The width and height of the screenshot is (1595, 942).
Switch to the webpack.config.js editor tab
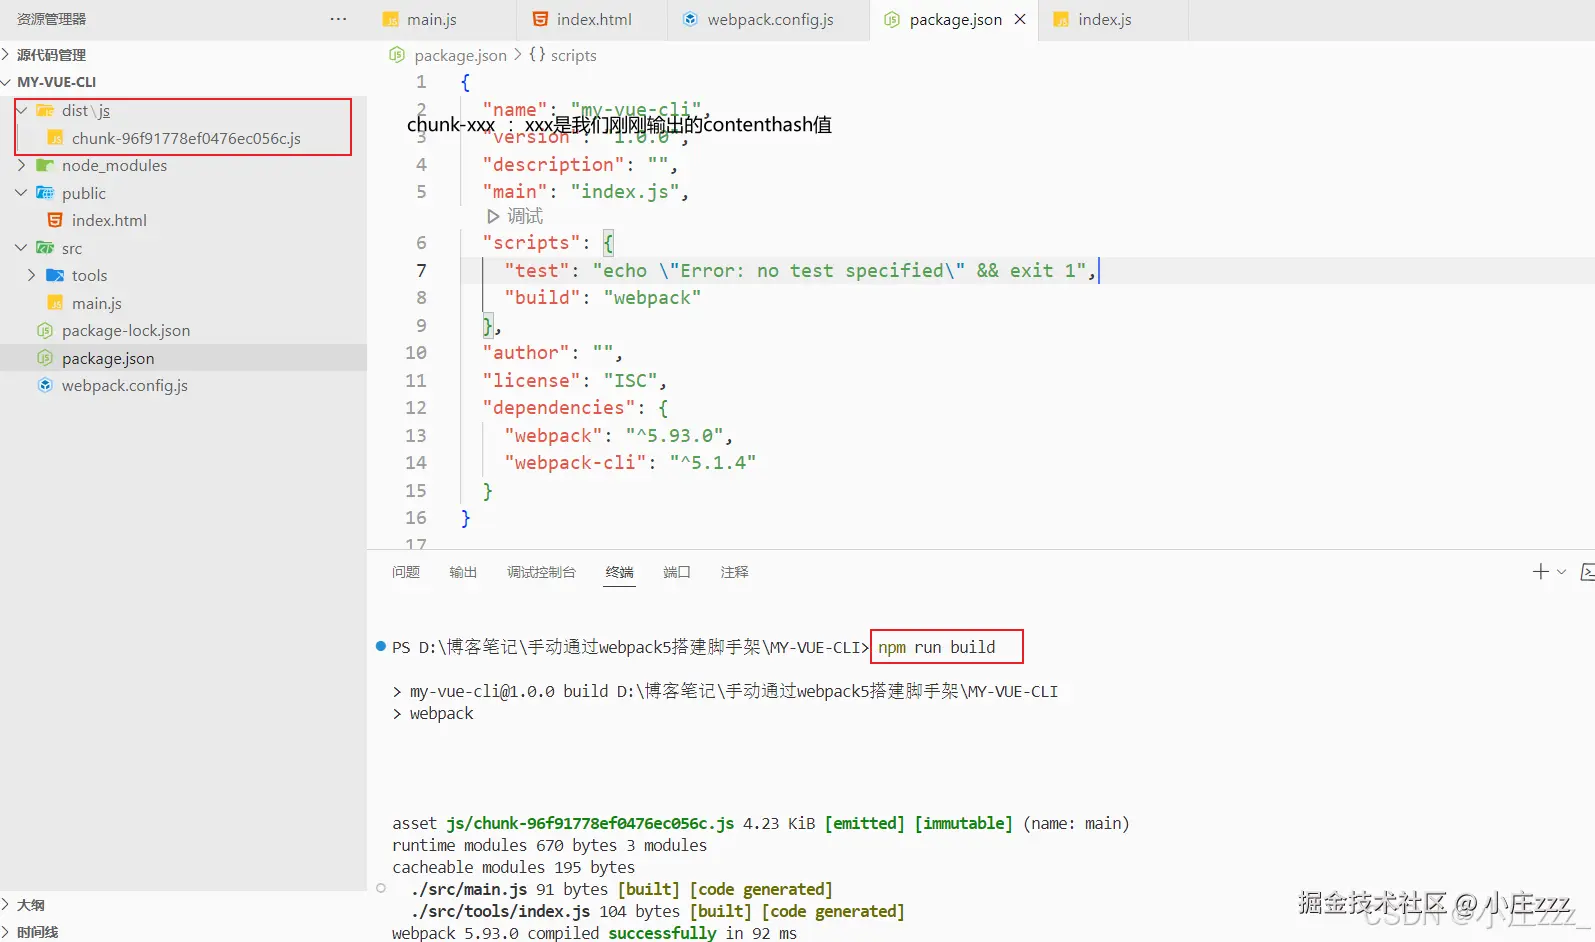(768, 20)
